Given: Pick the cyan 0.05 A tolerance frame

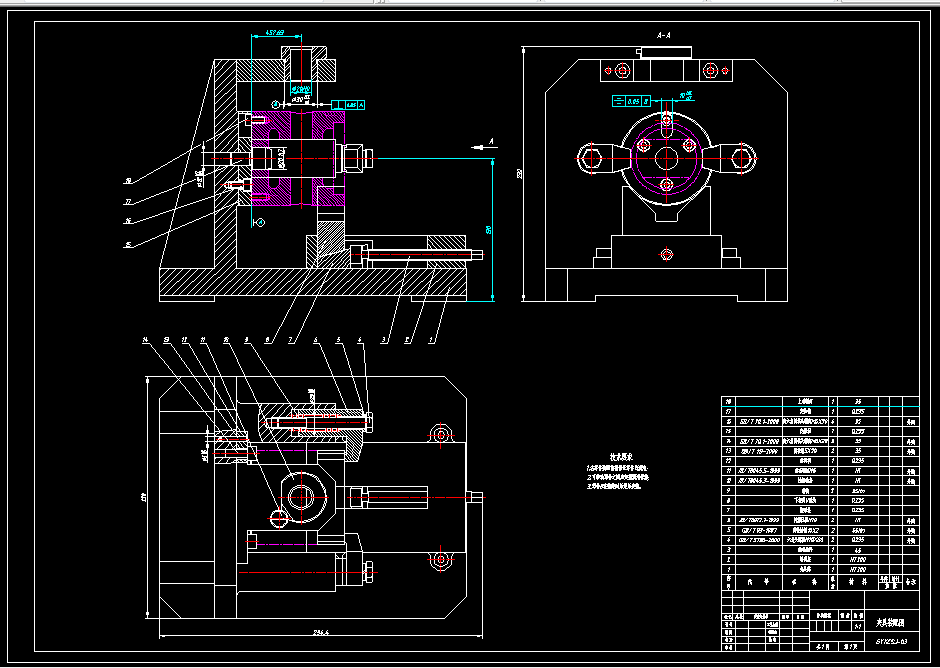Looking at the screenshot, I should pyautogui.click(x=348, y=105).
